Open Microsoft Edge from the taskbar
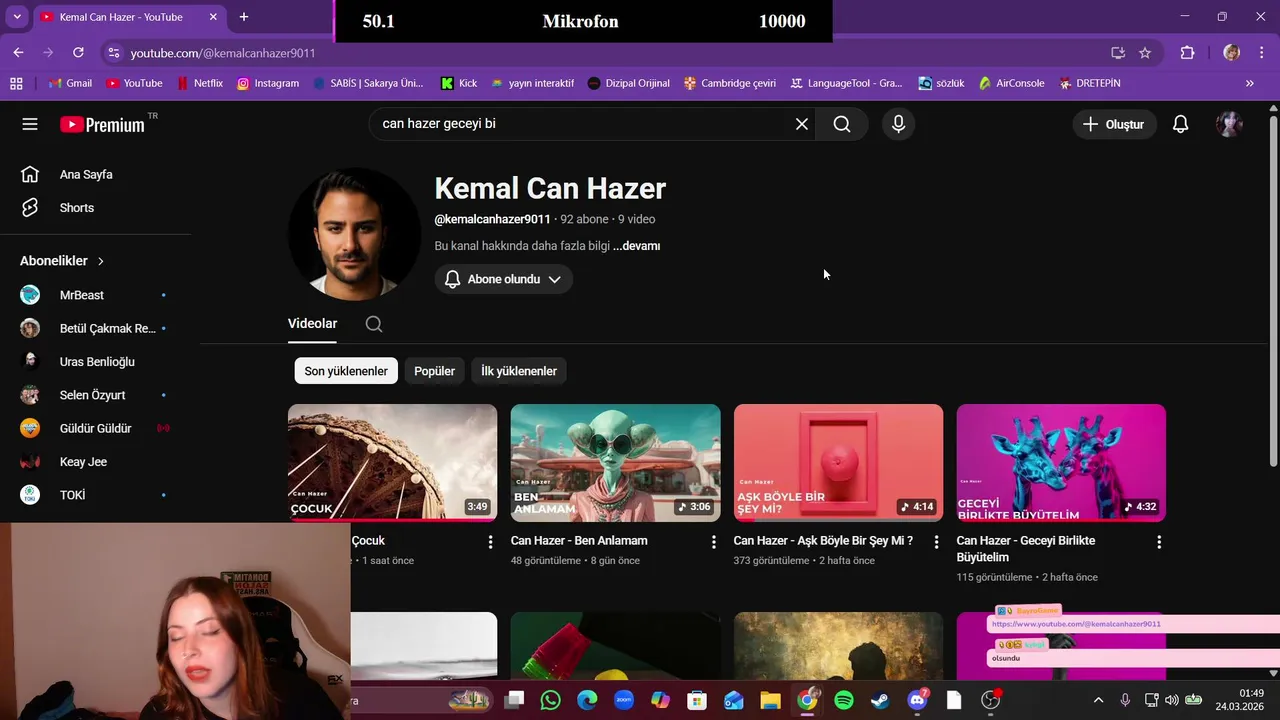Image resolution: width=1280 pixels, height=720 pixels. click(587, 700)
